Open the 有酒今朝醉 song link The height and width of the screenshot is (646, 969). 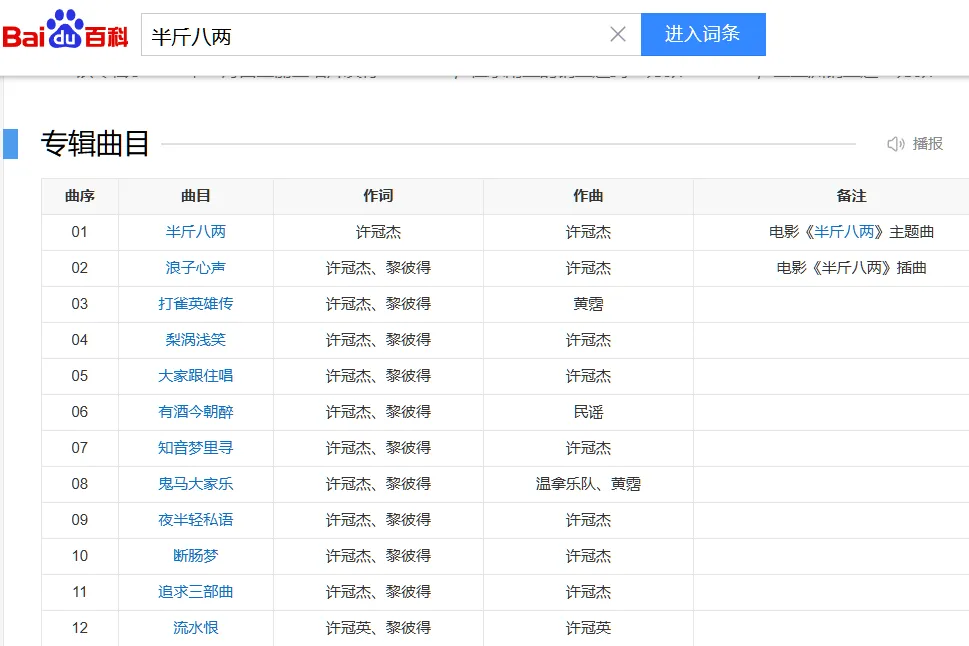(x=196, y=412)
